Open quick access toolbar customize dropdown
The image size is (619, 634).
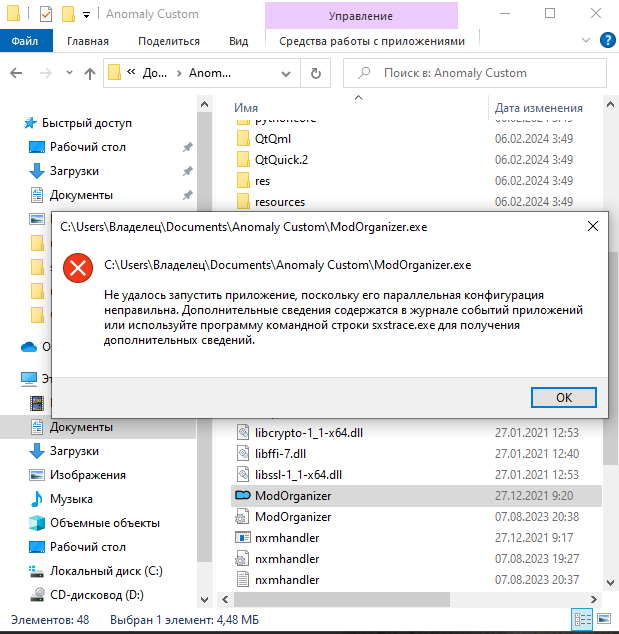pyautogui.click(x=86, y=15)
